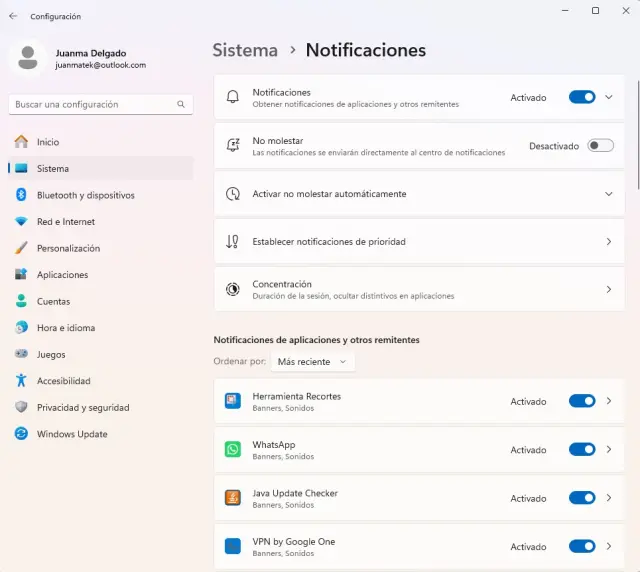Expand the Notificaciones settings chevron
The image size is (640, 572).
[x=609, y=97]
